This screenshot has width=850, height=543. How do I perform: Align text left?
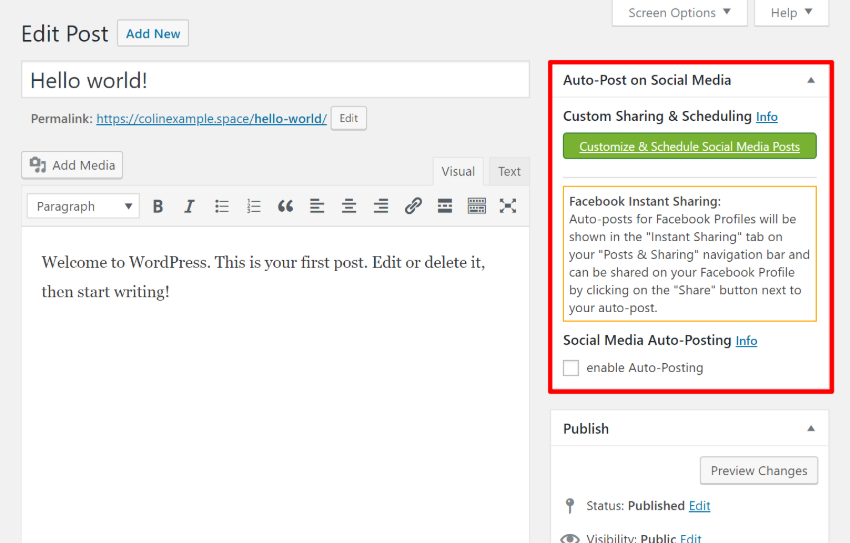tap(317, 206)
